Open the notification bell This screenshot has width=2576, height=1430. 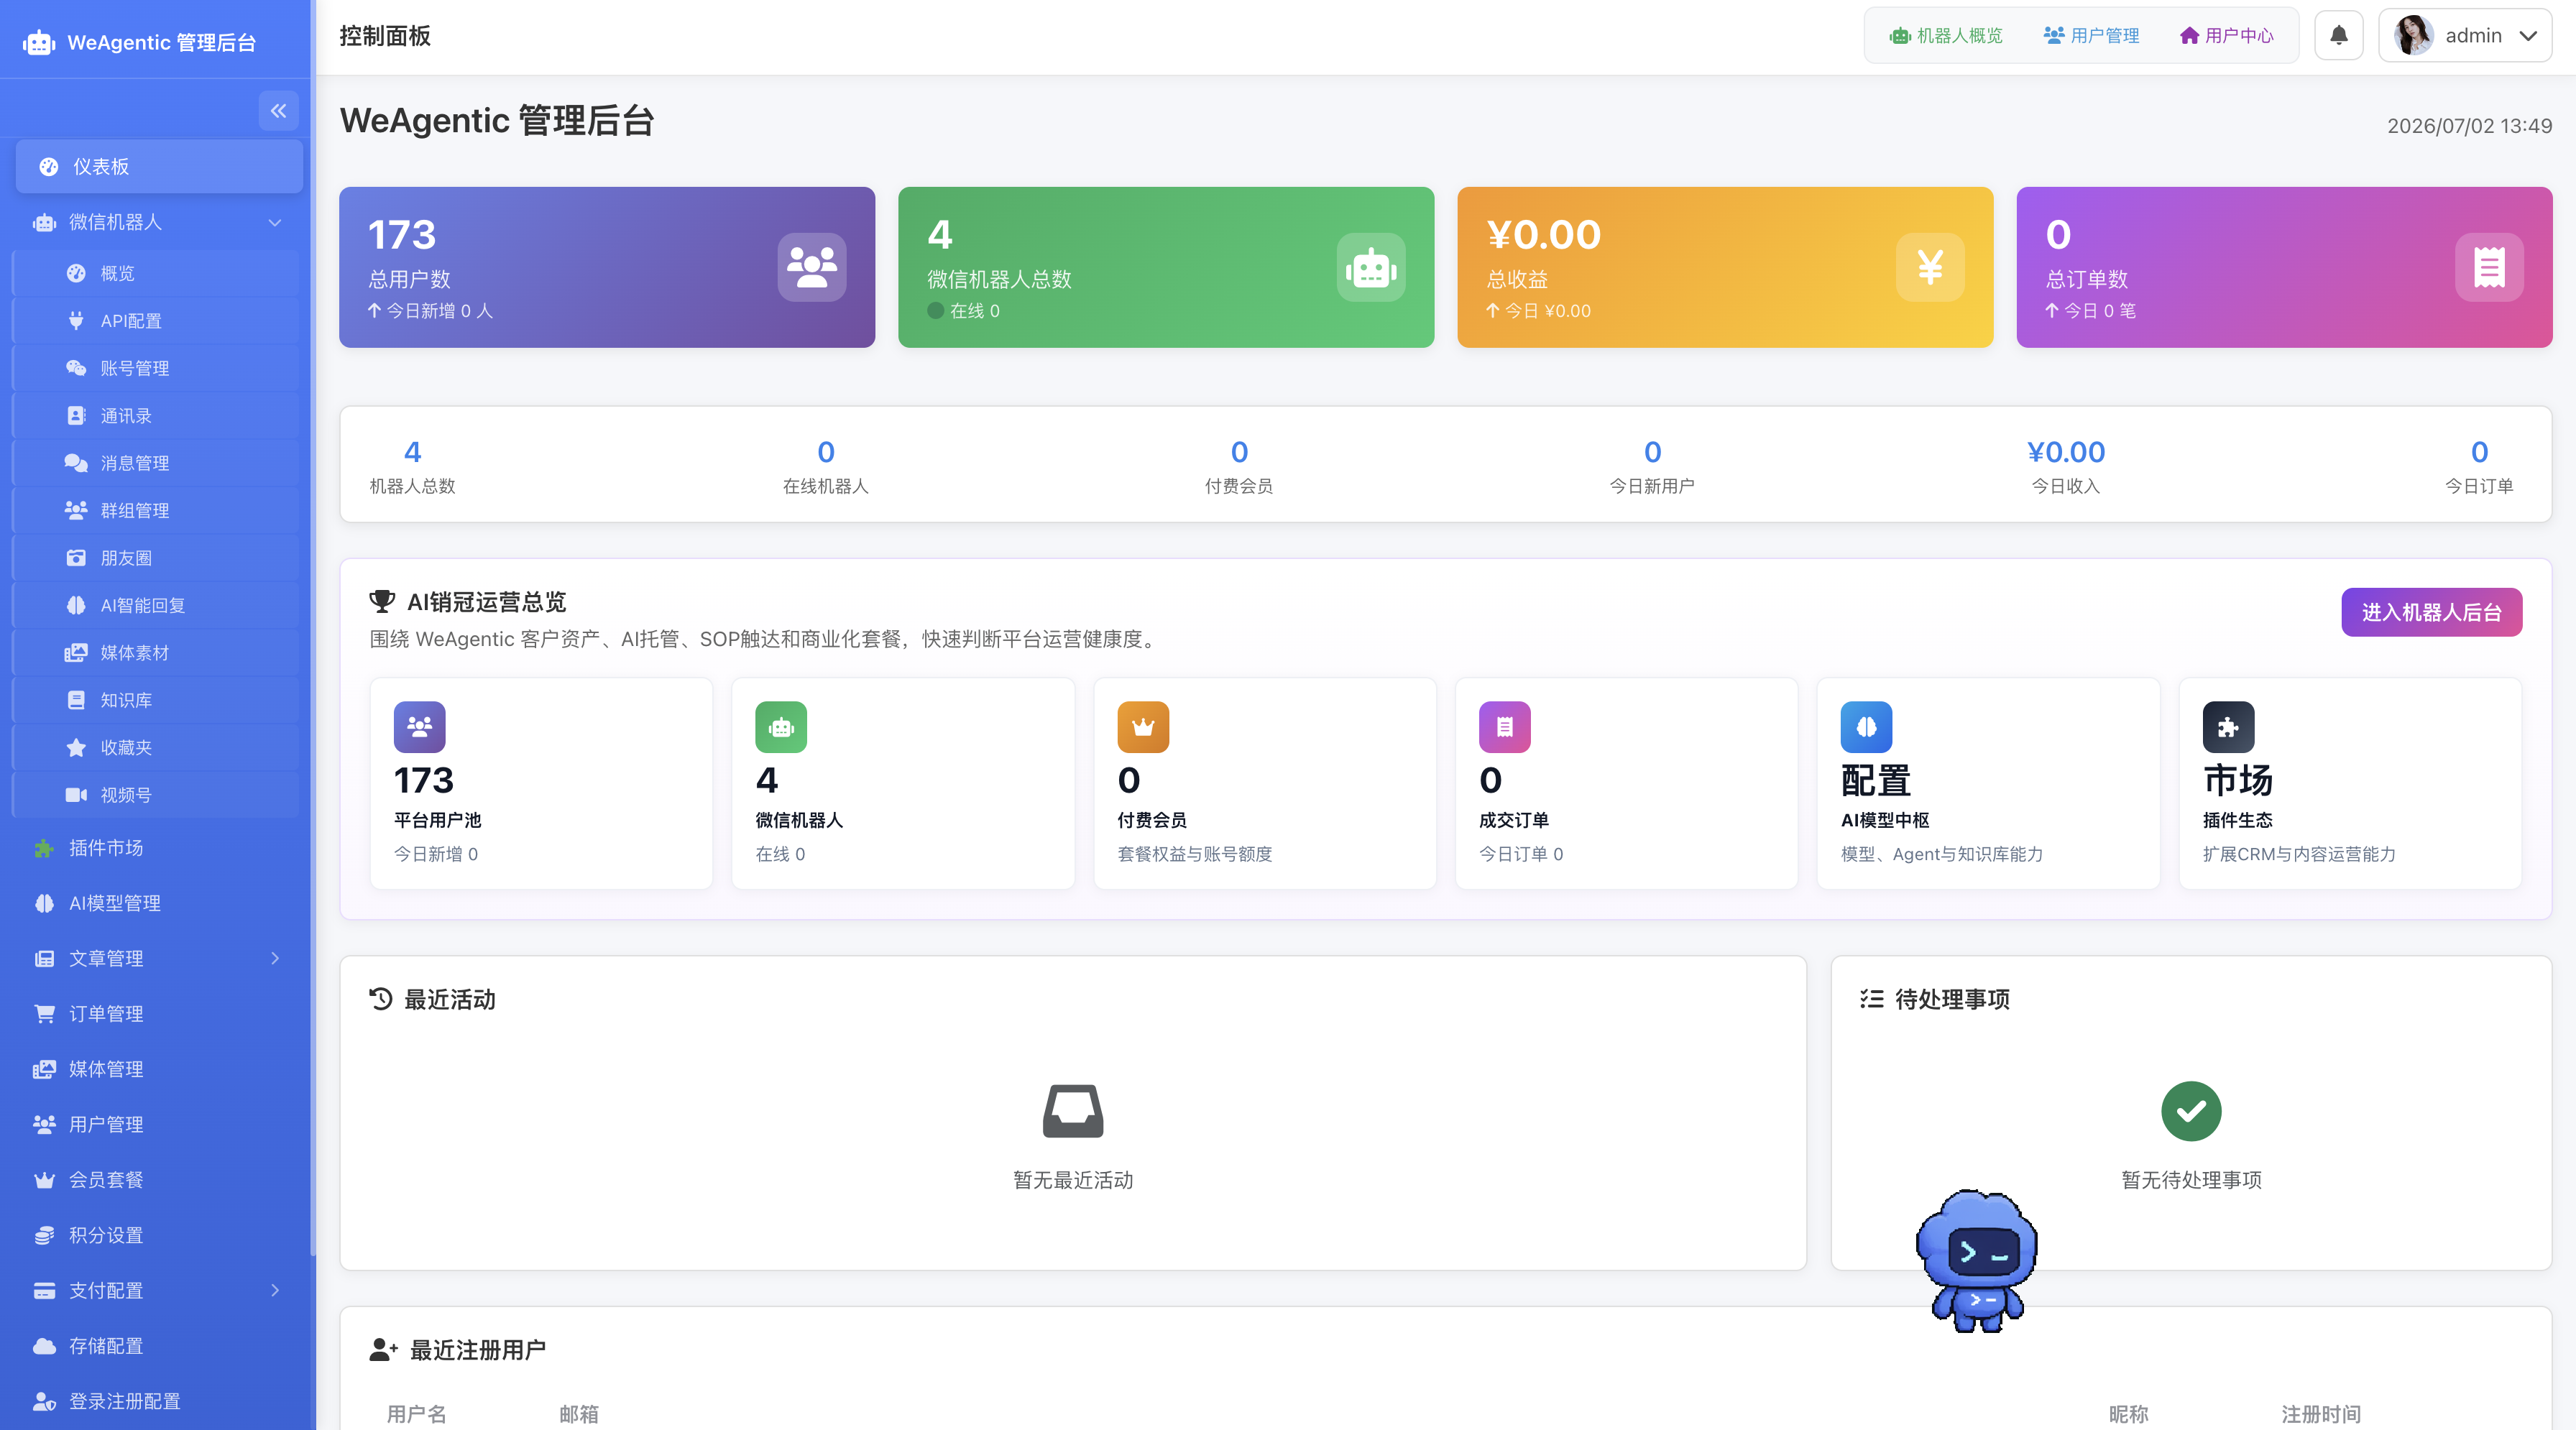click(x=2338, y=36)
